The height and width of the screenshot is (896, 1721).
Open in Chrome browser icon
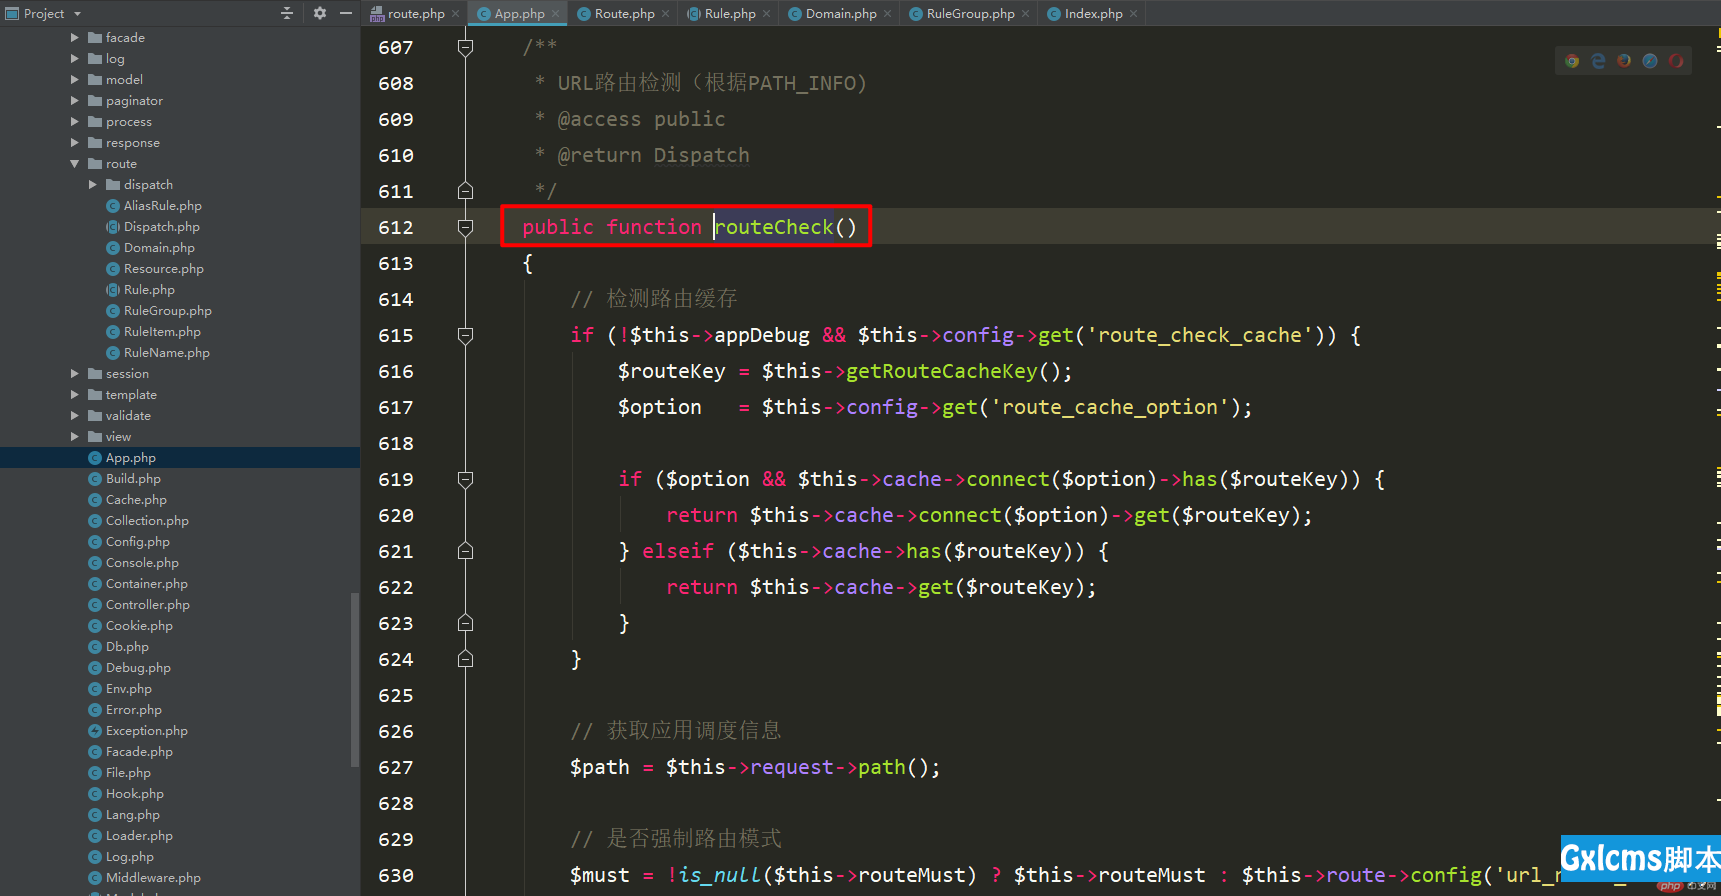tap(1572, 61)
